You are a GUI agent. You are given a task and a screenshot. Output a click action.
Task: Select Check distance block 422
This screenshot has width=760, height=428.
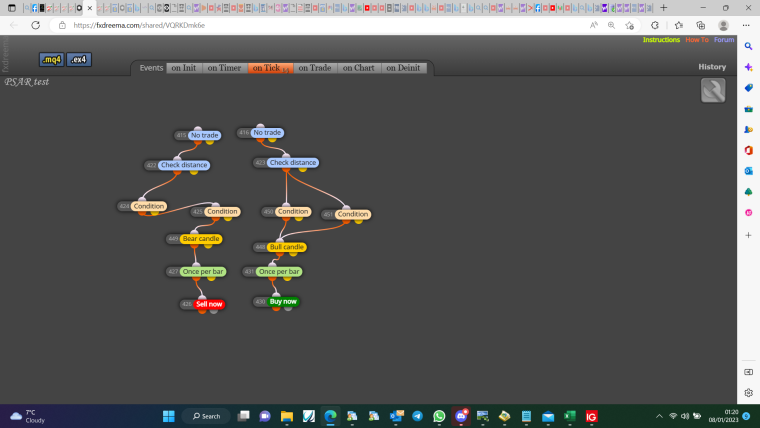pyautogui.click(x=184, y=165)
